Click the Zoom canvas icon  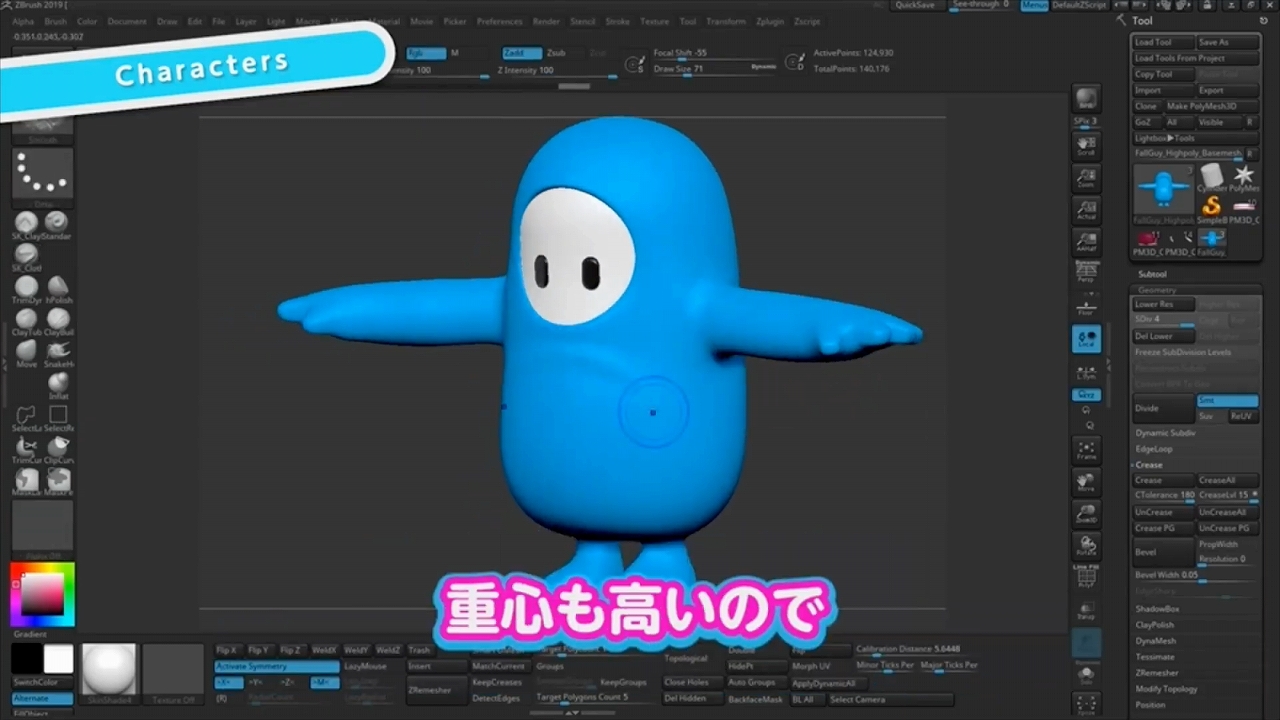(x=1086, y=178)
